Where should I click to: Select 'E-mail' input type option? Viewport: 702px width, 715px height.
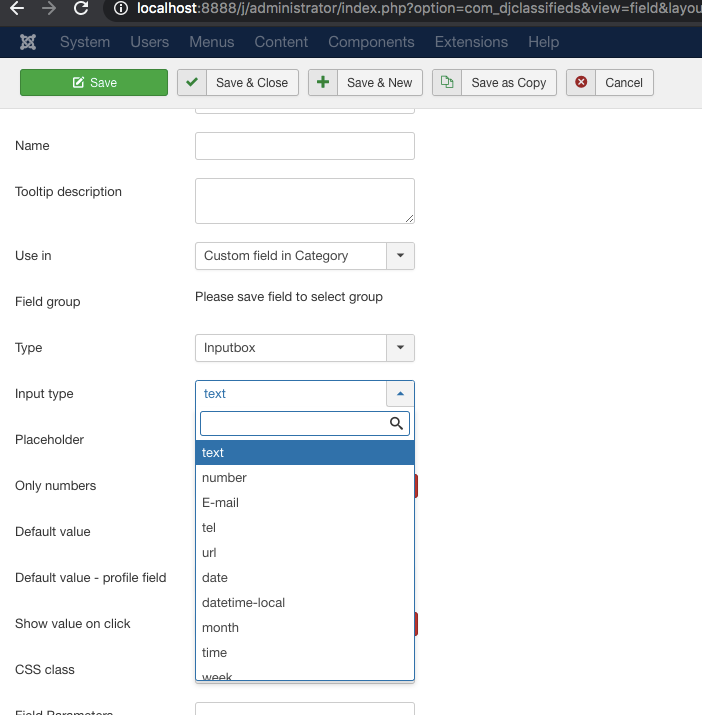(305, 503)
